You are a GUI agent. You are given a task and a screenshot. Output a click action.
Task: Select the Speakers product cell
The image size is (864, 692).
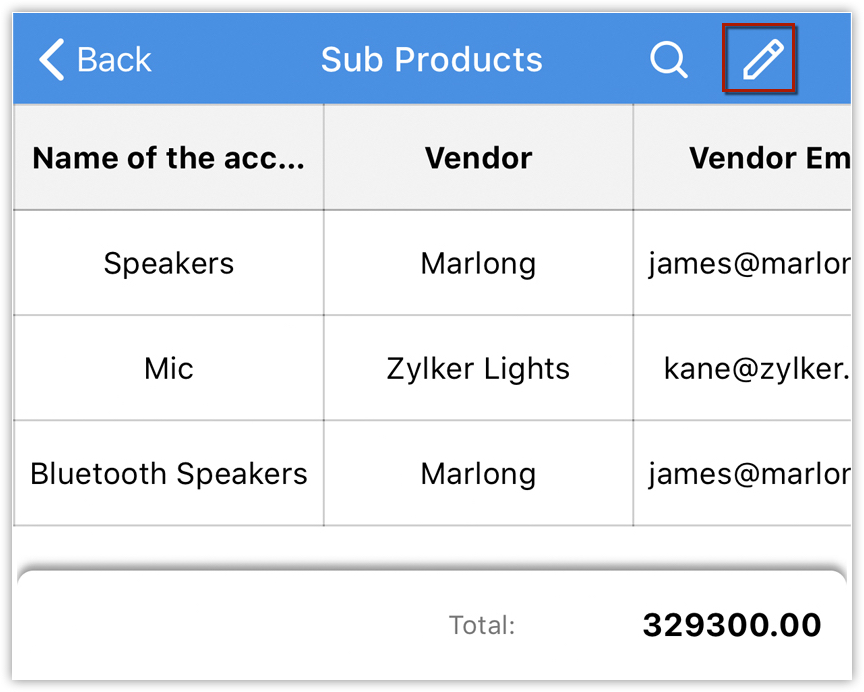(168, 264)
